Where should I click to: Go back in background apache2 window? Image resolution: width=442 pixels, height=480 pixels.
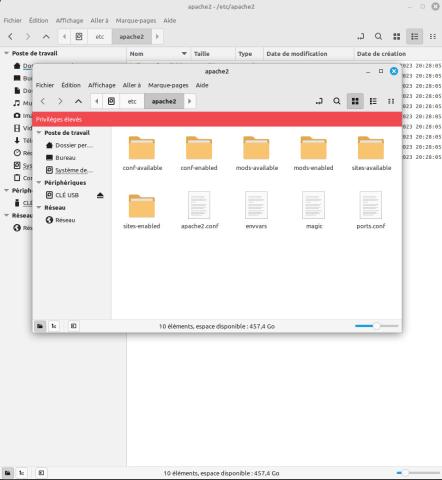11,36
